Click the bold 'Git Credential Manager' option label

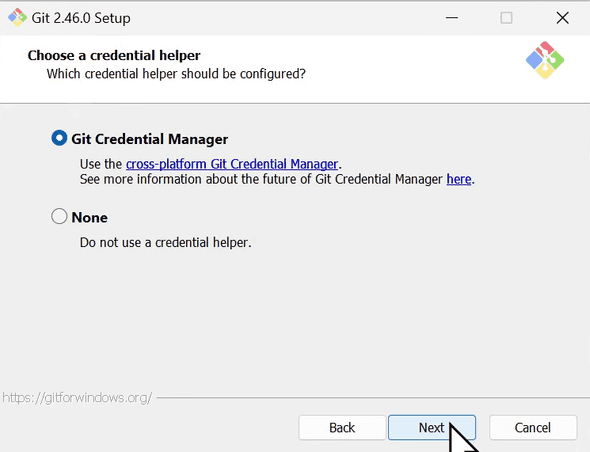[150, 139]
